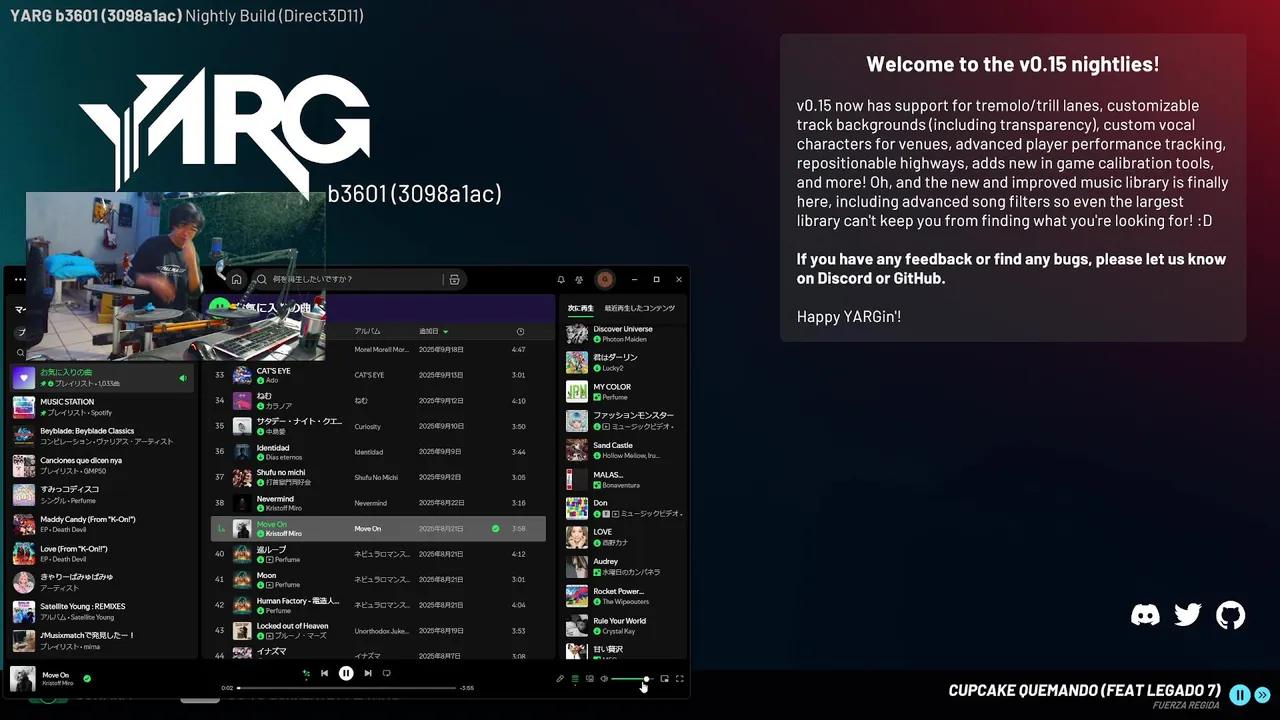This screenshot has height=720, width=1280.
Task: Open Spotify friend activity icon
Action: click(x=579, y=280)
